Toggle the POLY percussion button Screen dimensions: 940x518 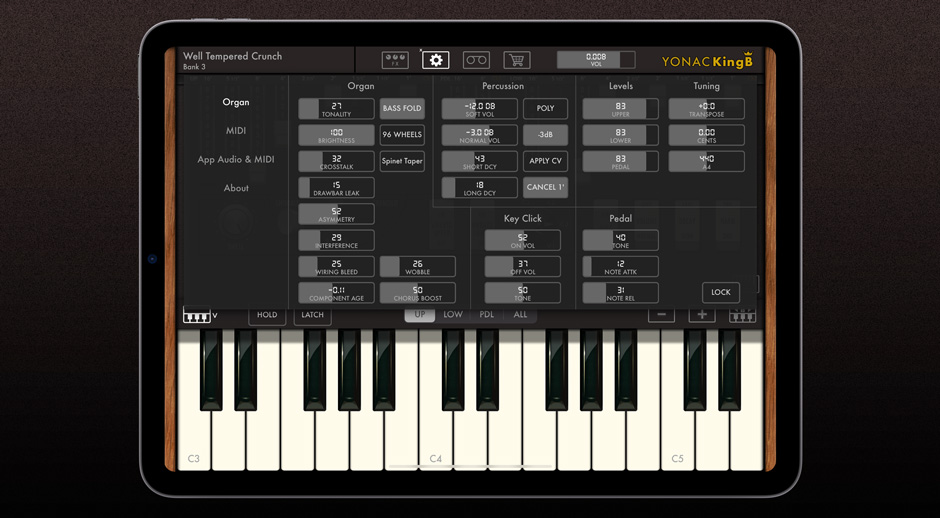pyautogui.click(x=545, y=108)
